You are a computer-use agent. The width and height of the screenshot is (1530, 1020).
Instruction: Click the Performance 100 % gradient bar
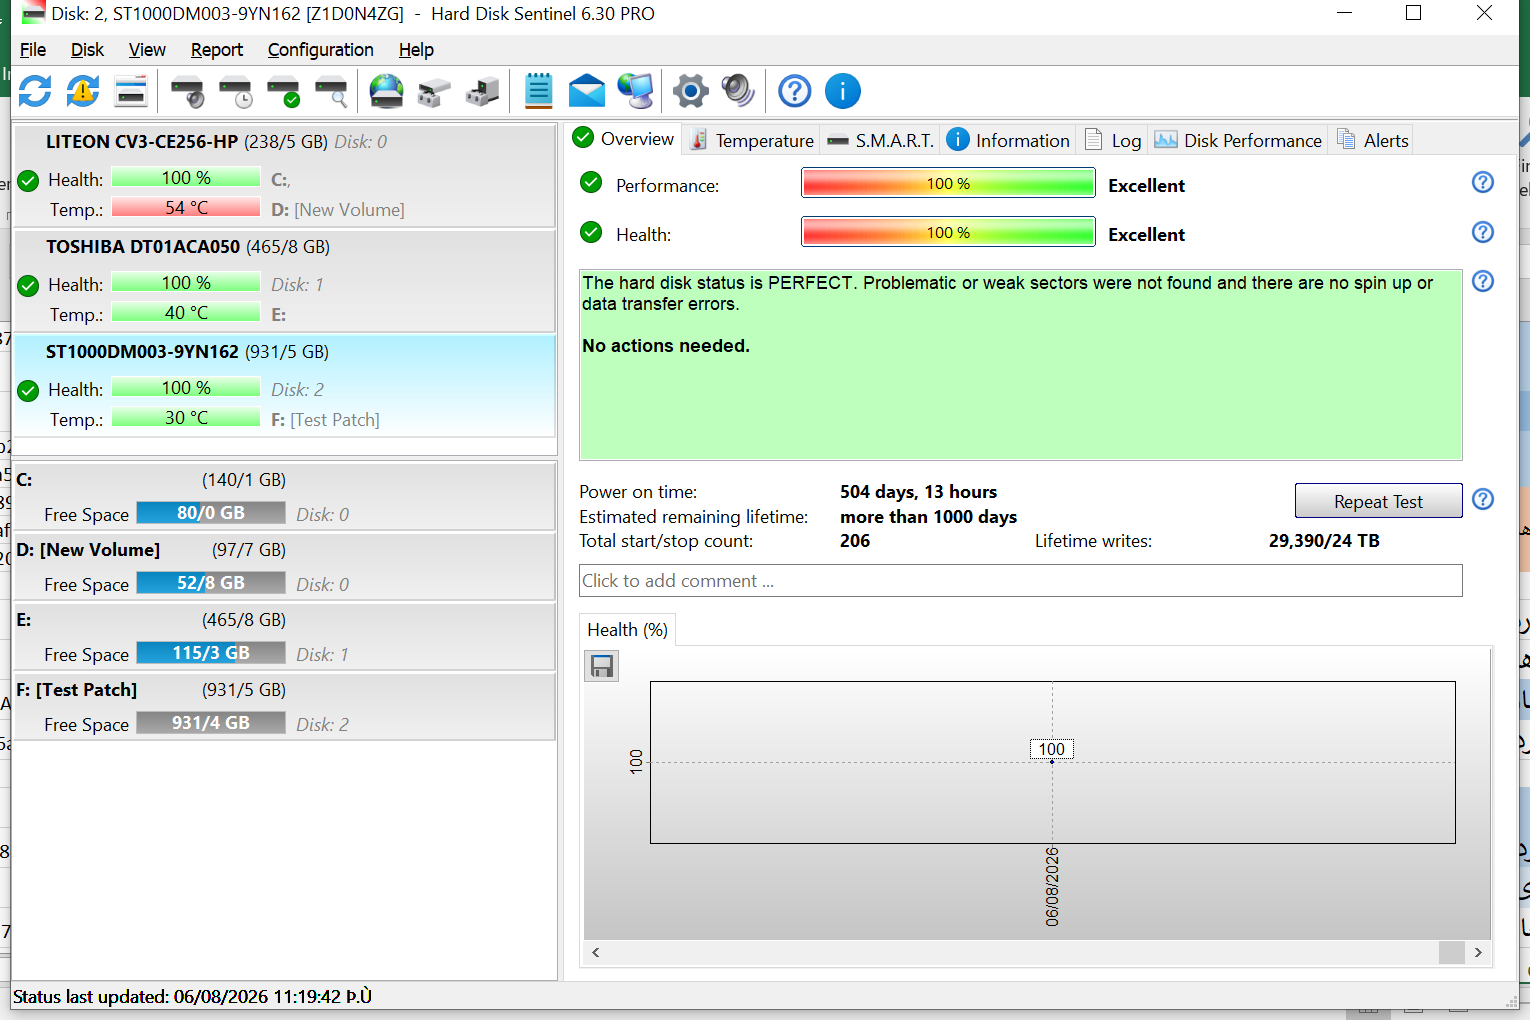click(x=948, y=183)
